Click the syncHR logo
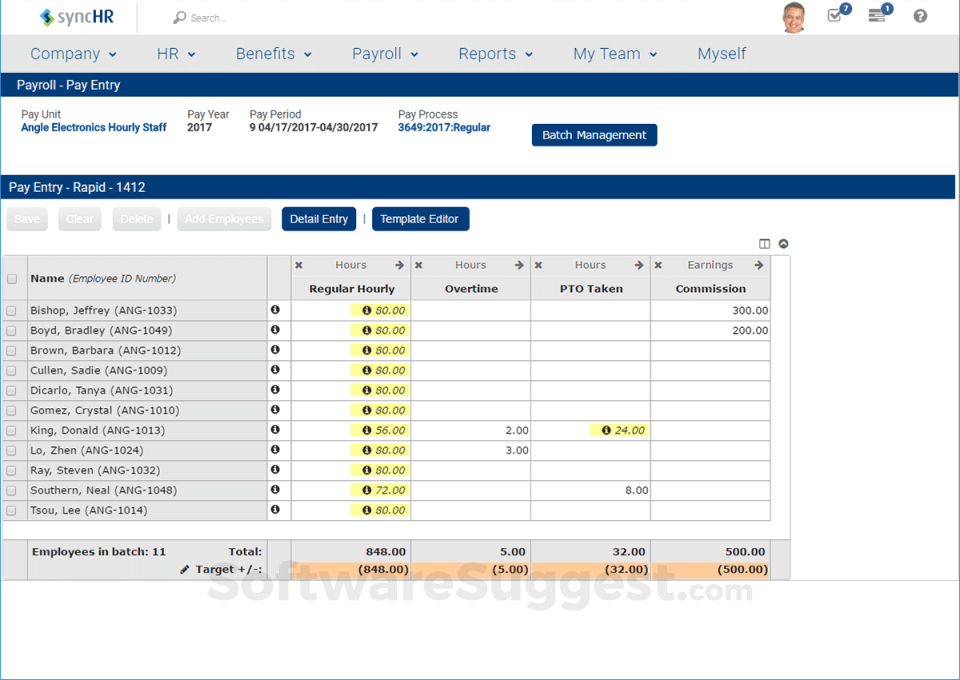The width and height of the screenshot is (960, 680). point(73,17)
